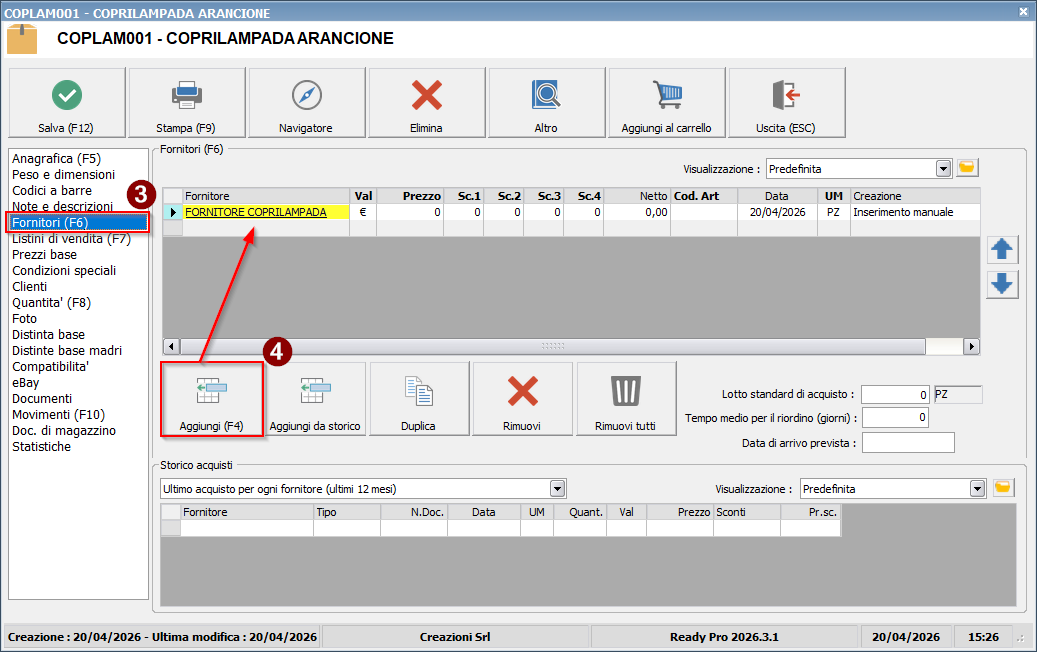This screenshot has height=652, width=1037.
Task: Open the FORNITORE COPRILAMPADA supplier link
Action: click(256, 212)
